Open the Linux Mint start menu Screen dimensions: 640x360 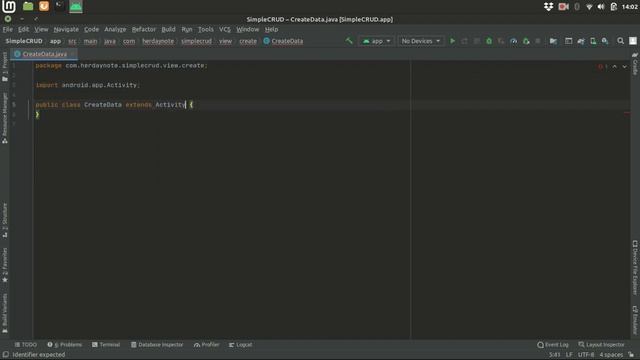tap(9, 6)
